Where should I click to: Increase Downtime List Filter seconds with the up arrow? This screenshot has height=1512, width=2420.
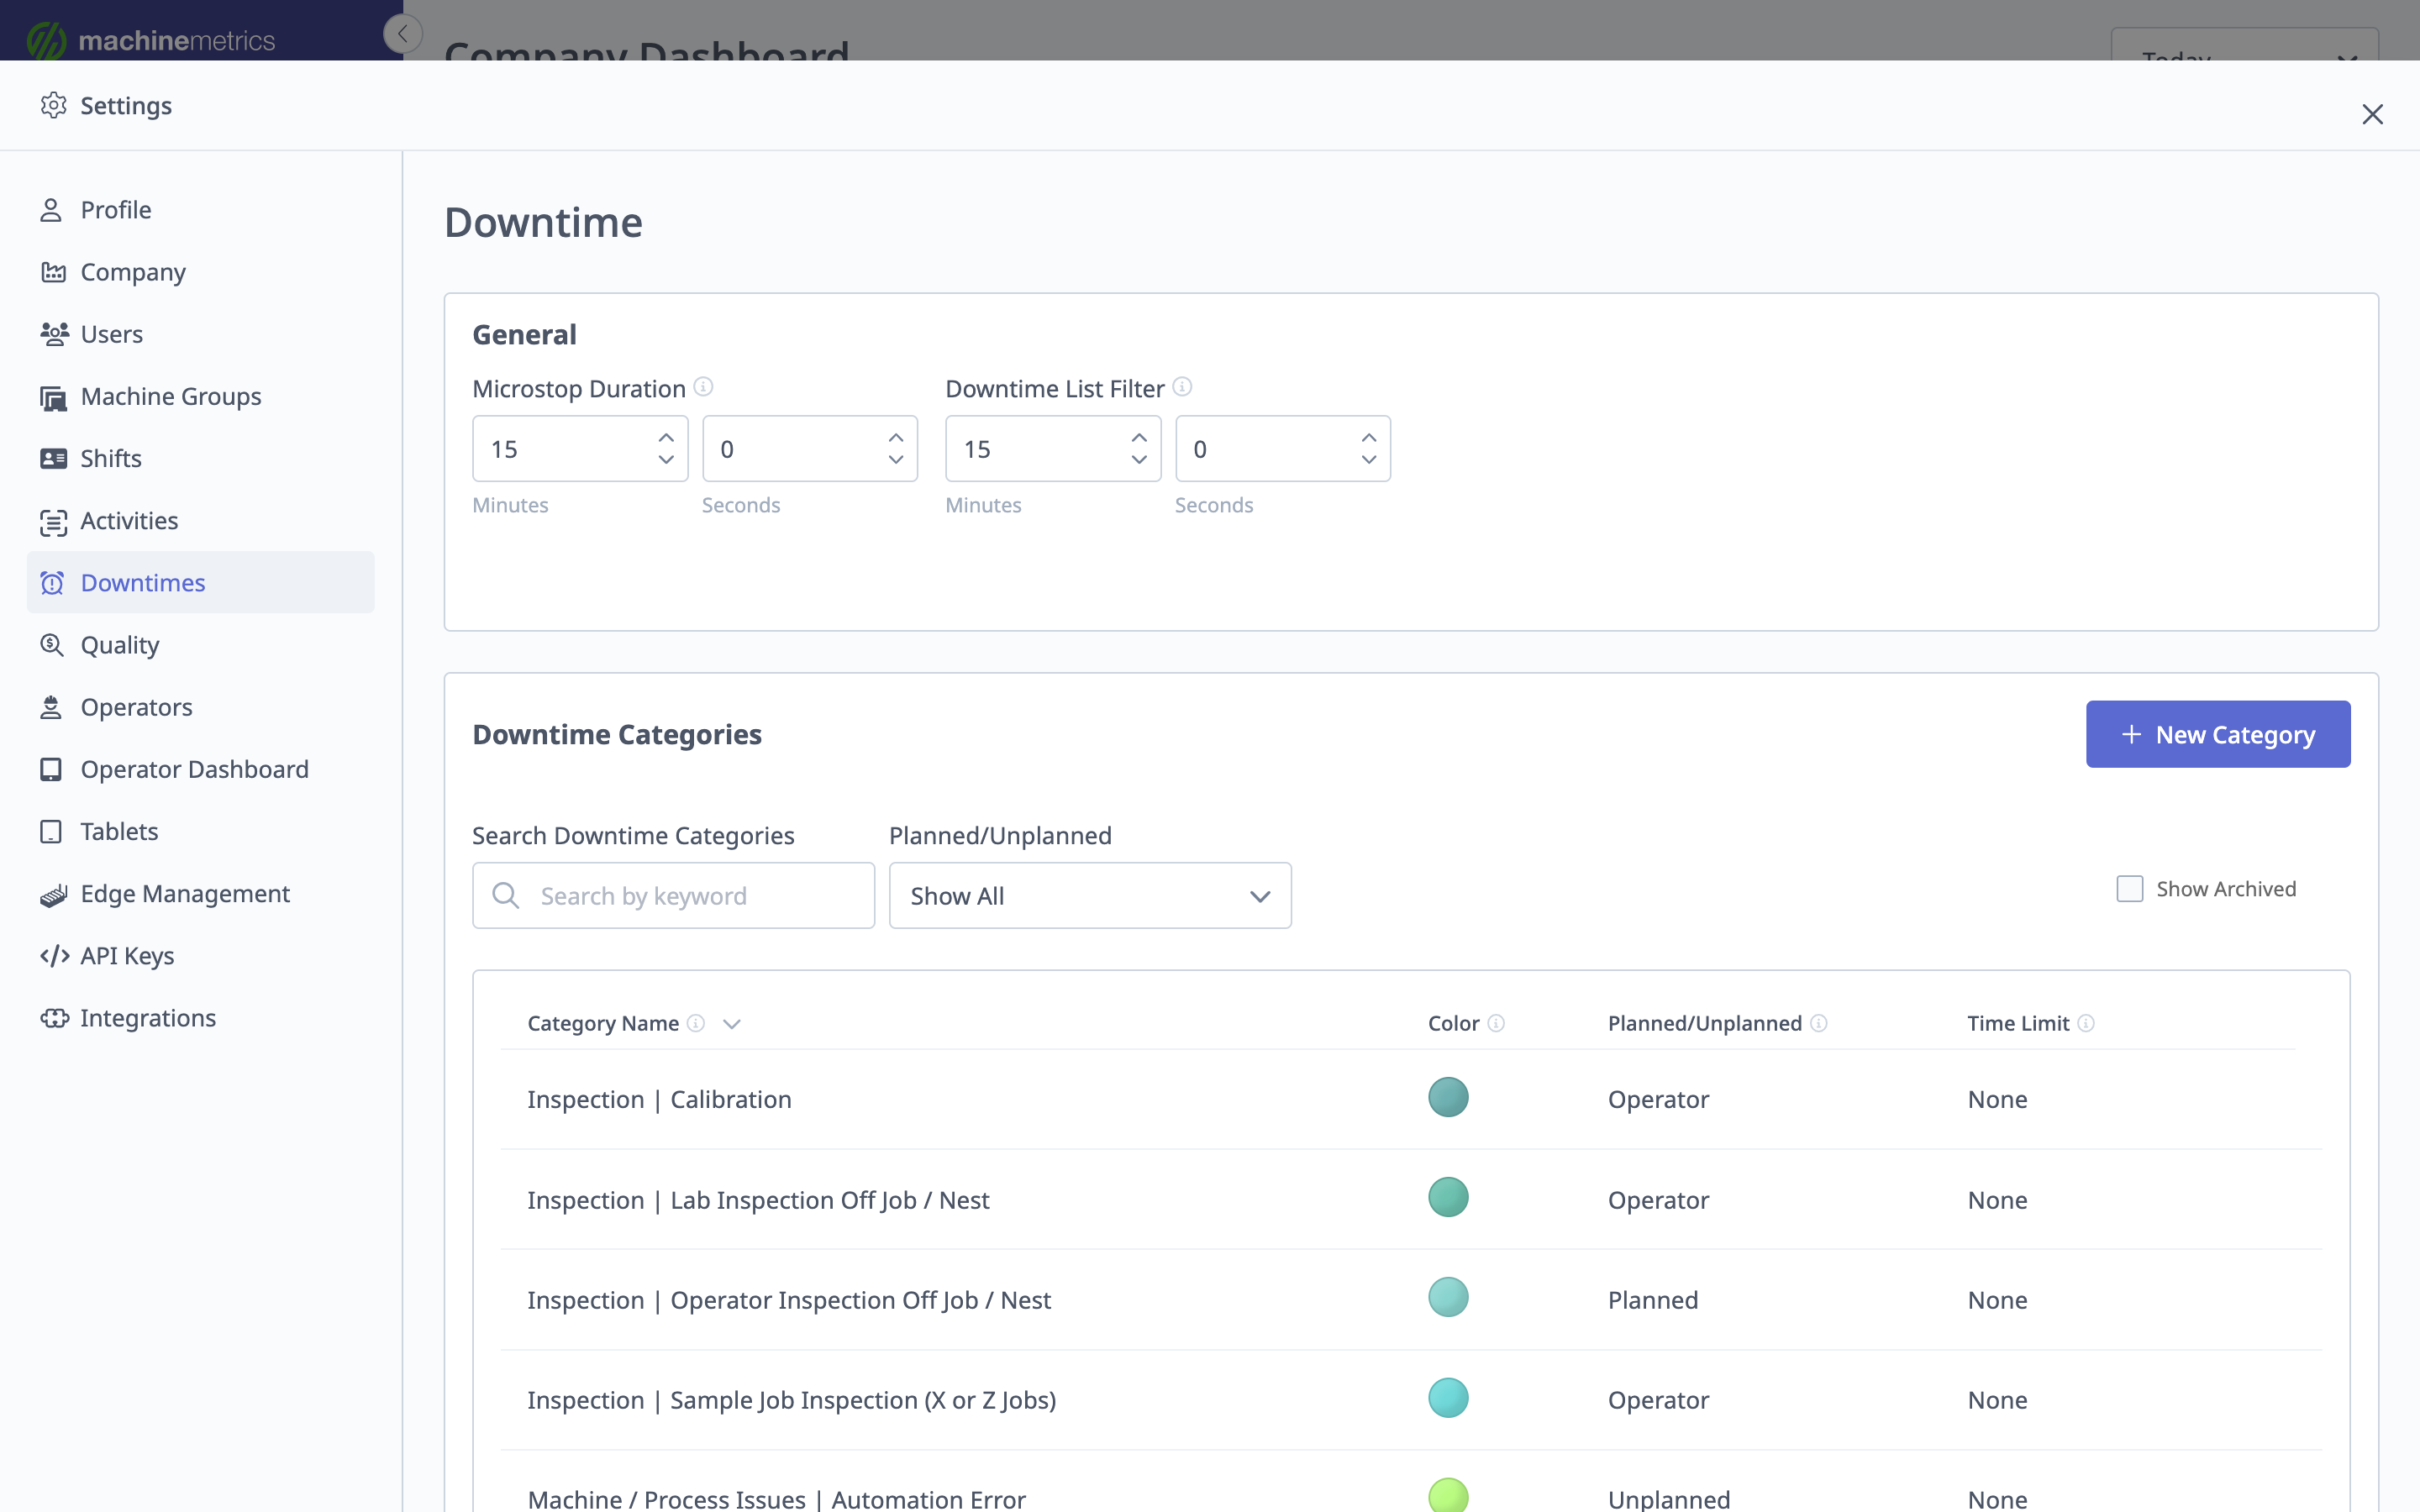pos(1369,438)
